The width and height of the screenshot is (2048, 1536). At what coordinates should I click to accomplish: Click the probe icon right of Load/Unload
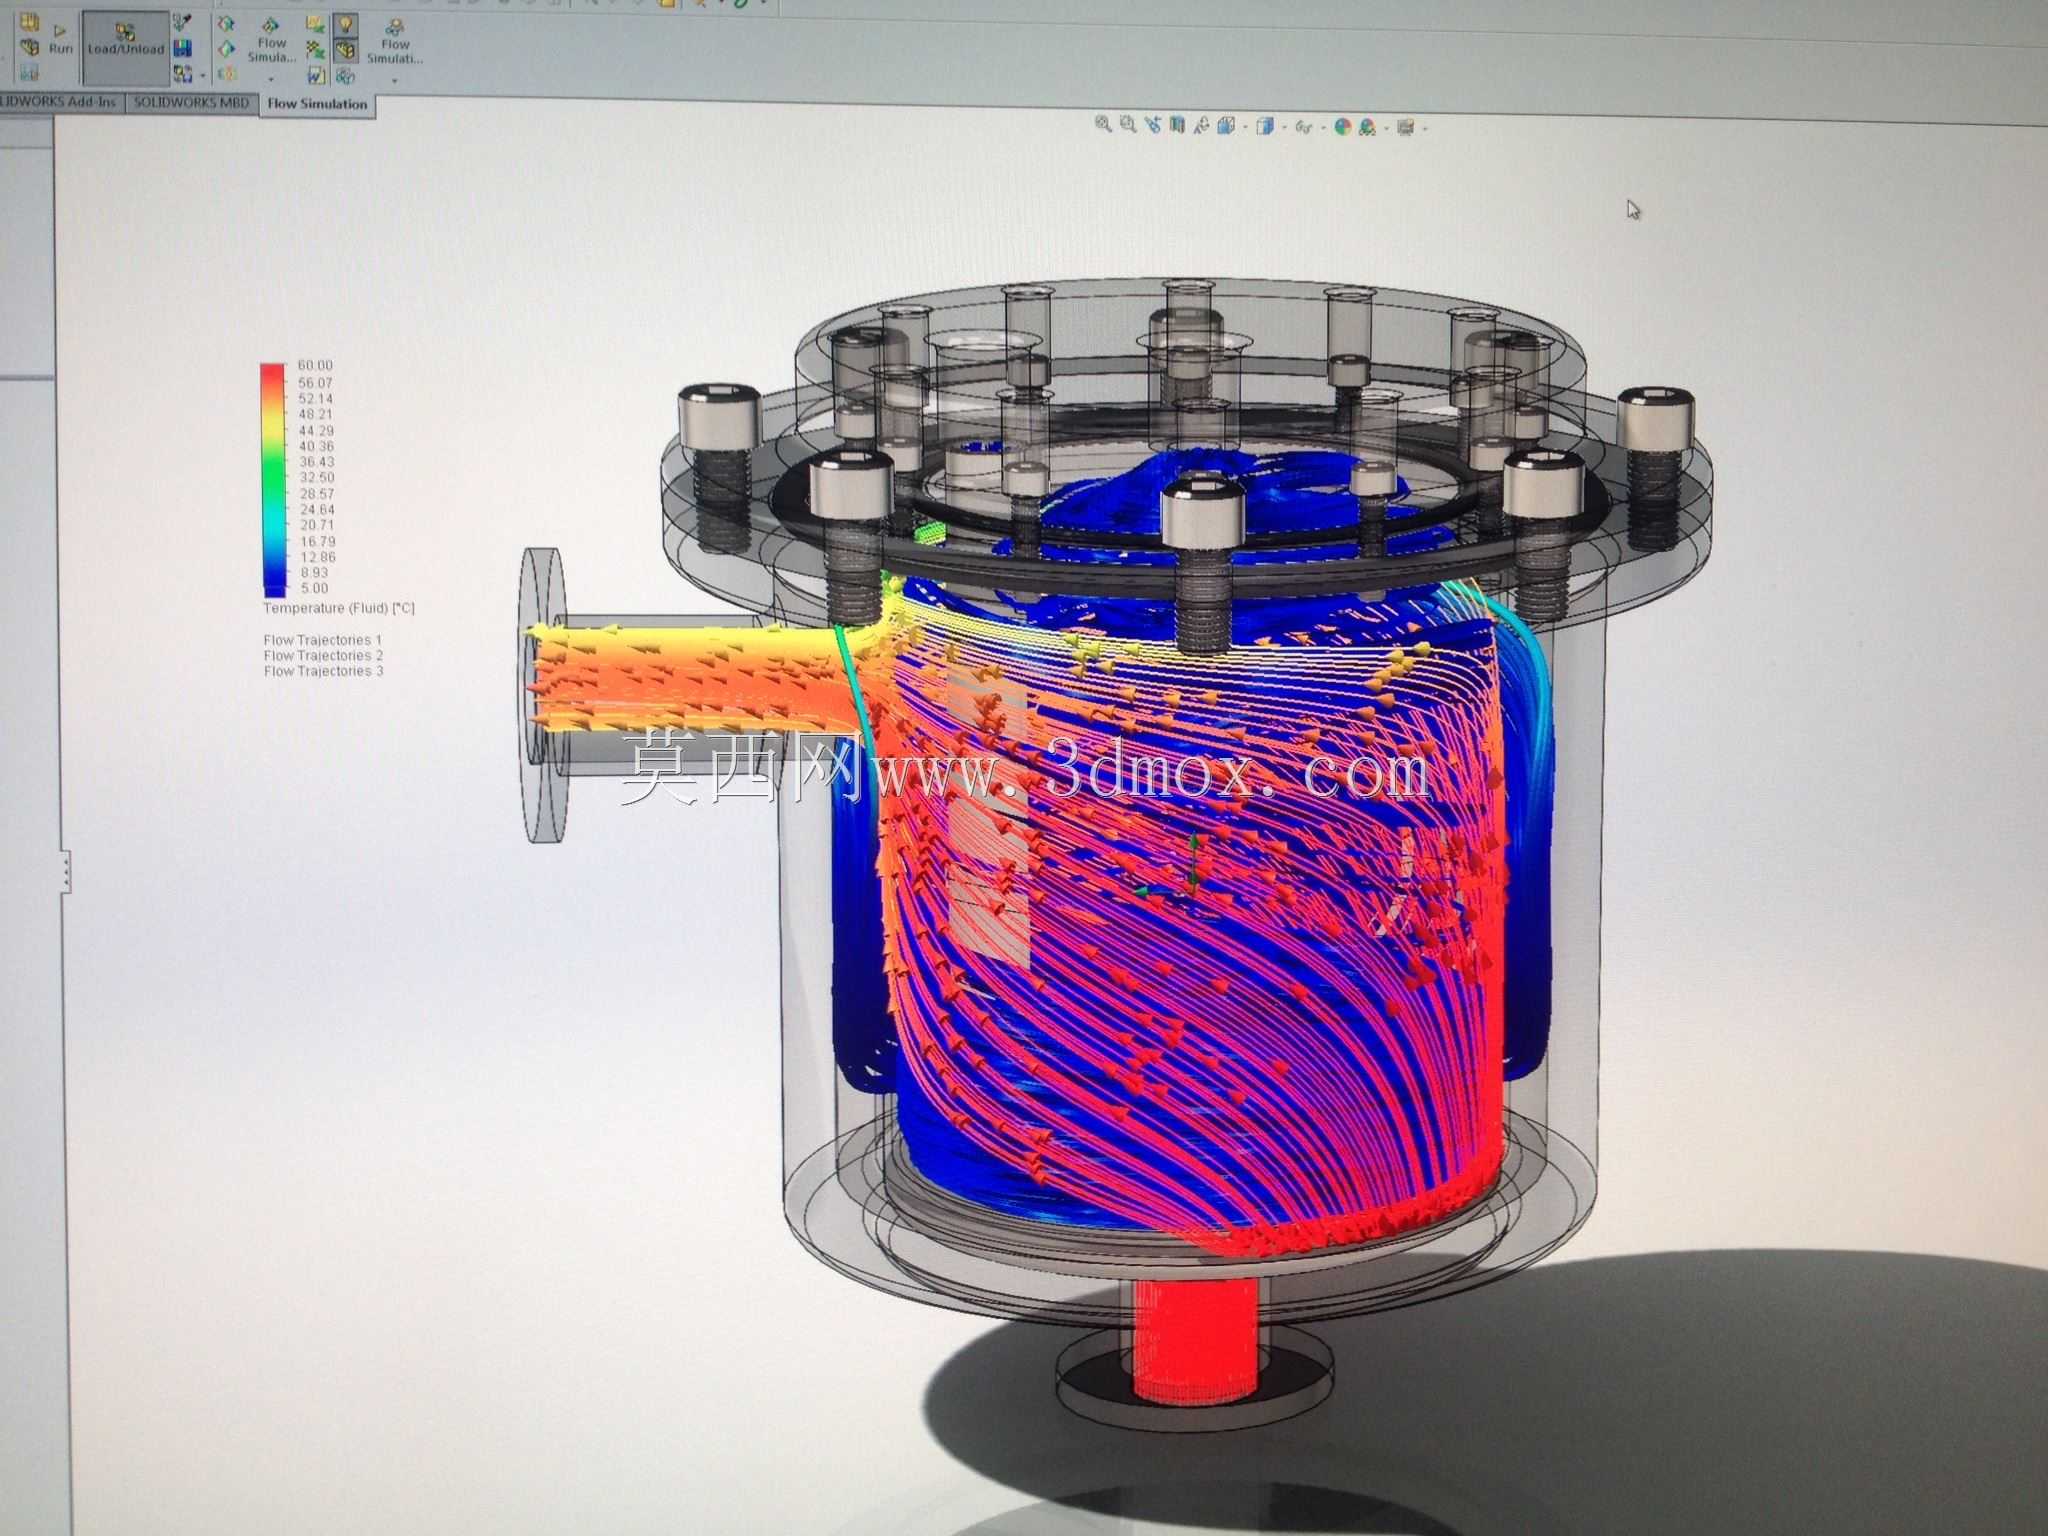tap(182, 22)
